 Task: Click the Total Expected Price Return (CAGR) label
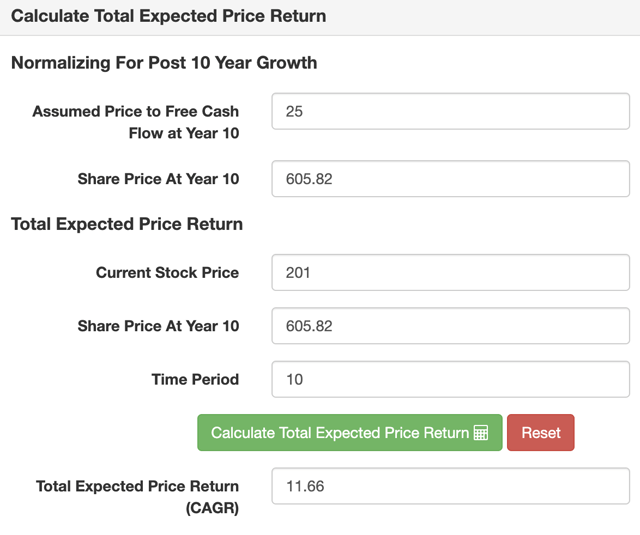138,497
